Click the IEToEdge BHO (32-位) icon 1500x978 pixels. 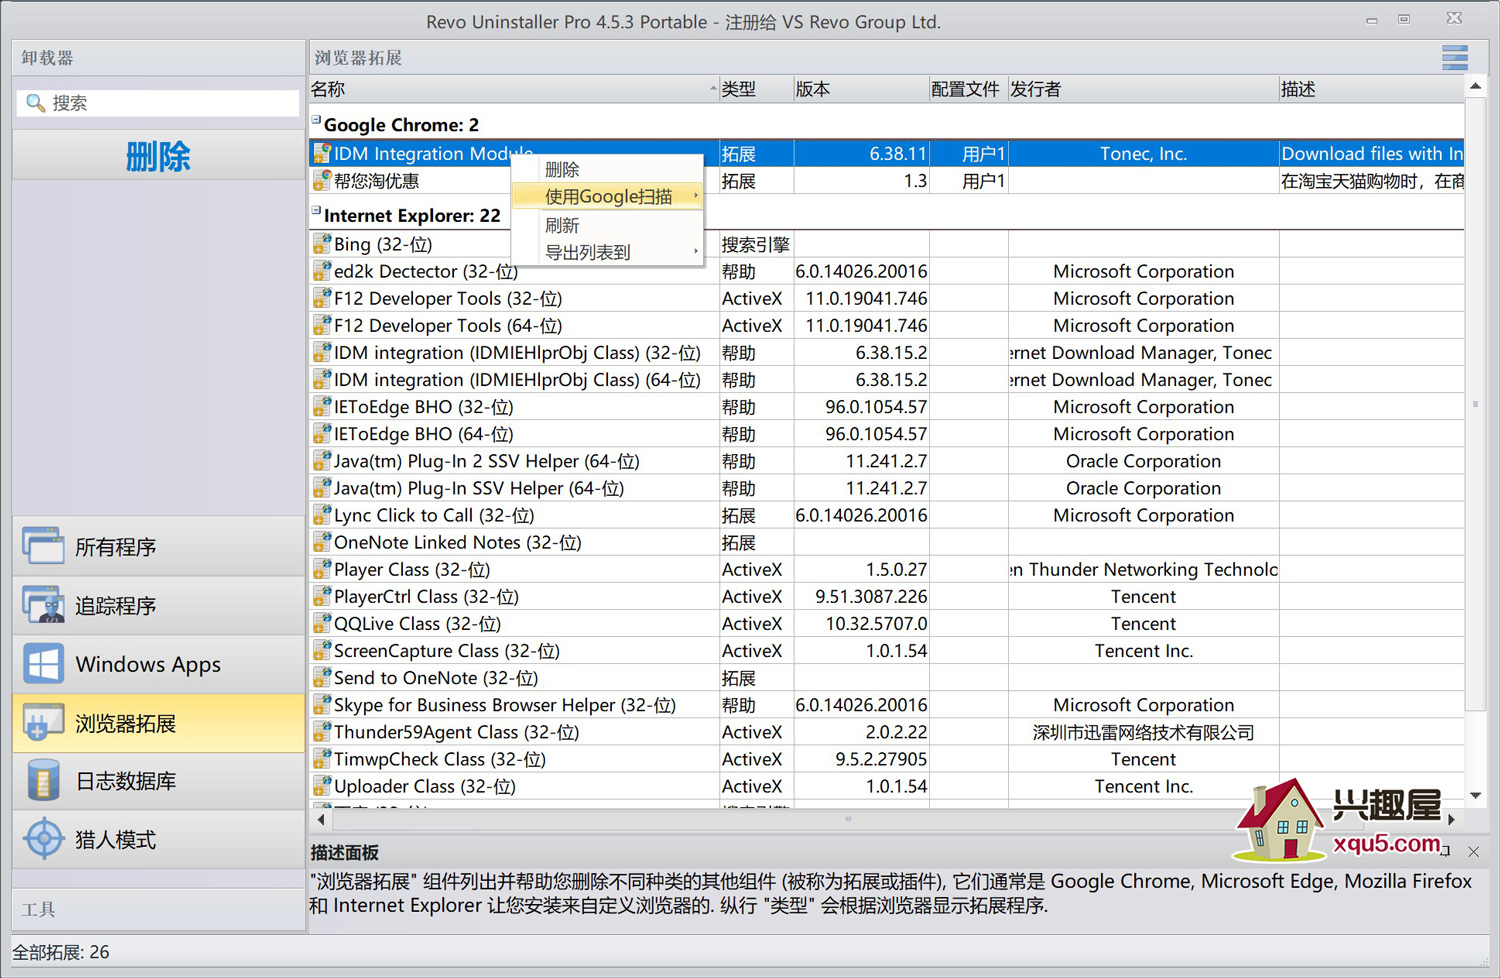[321, 407]
